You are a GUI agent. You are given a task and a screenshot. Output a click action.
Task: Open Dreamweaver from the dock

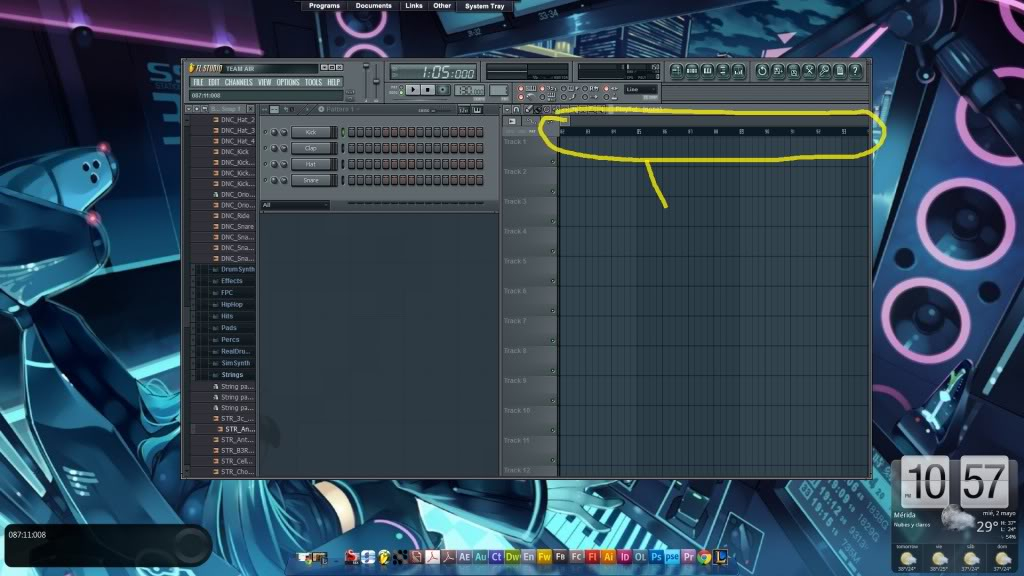click(513, 557)
